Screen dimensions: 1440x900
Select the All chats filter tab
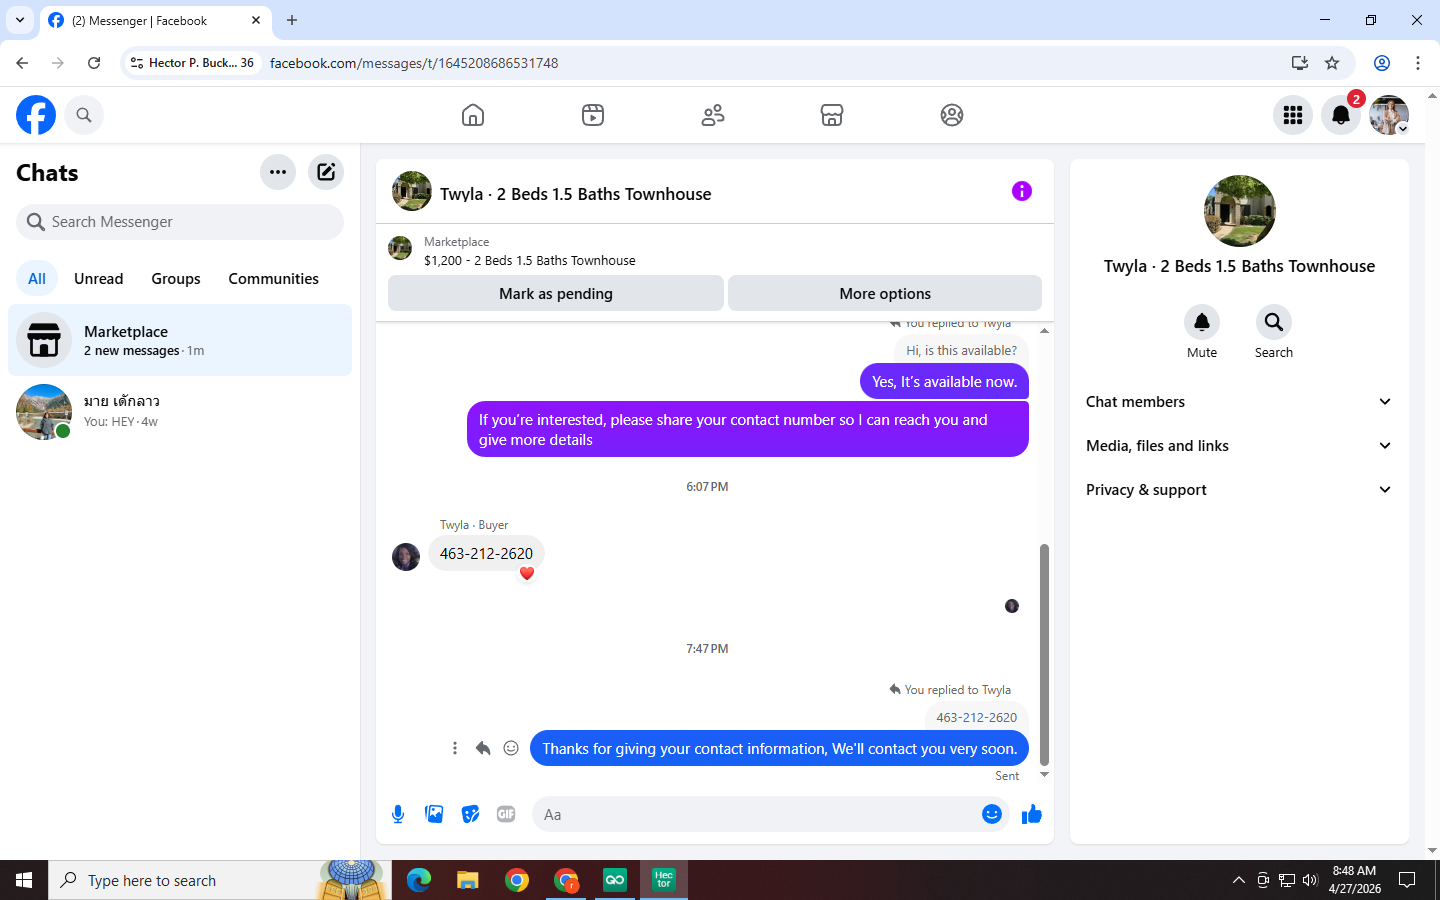pyautogui.click(x=37, y=279)
